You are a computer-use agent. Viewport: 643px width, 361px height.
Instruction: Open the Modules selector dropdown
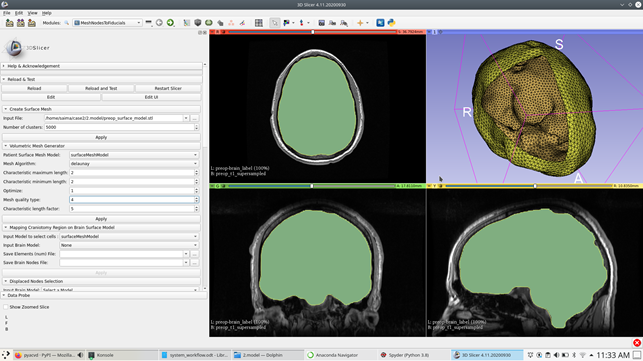pyautogui.click(x=107, y=23)
